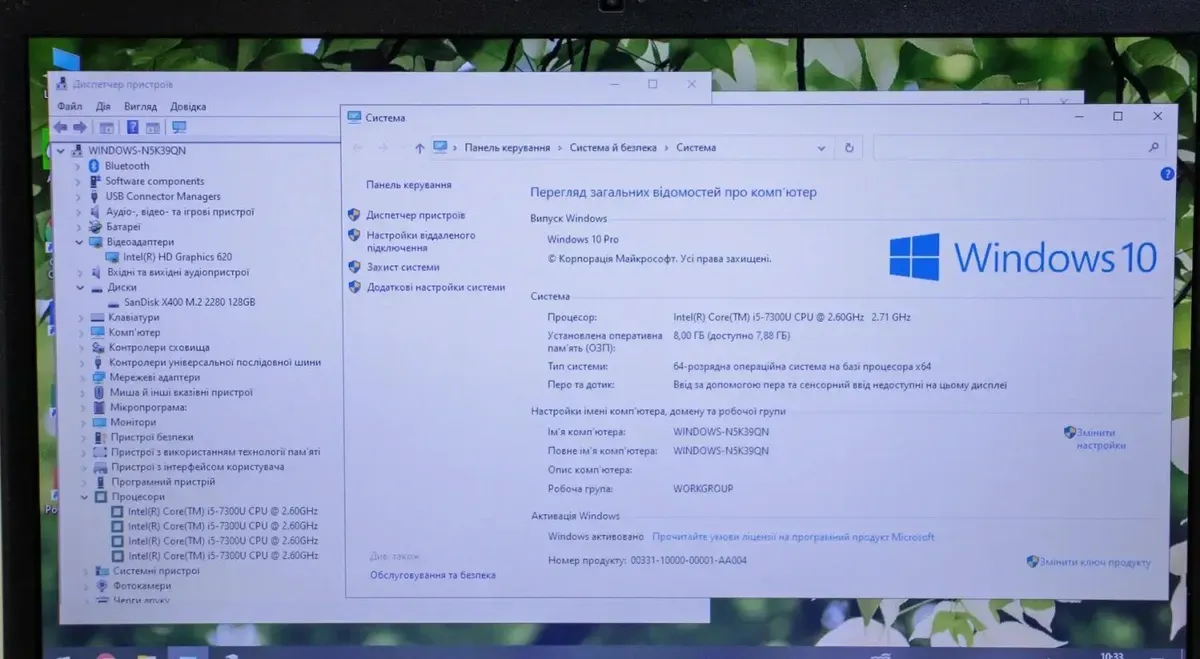1200x659 pixels.
Task: Open the address bar history dropdown
Action: coord(821,148)
